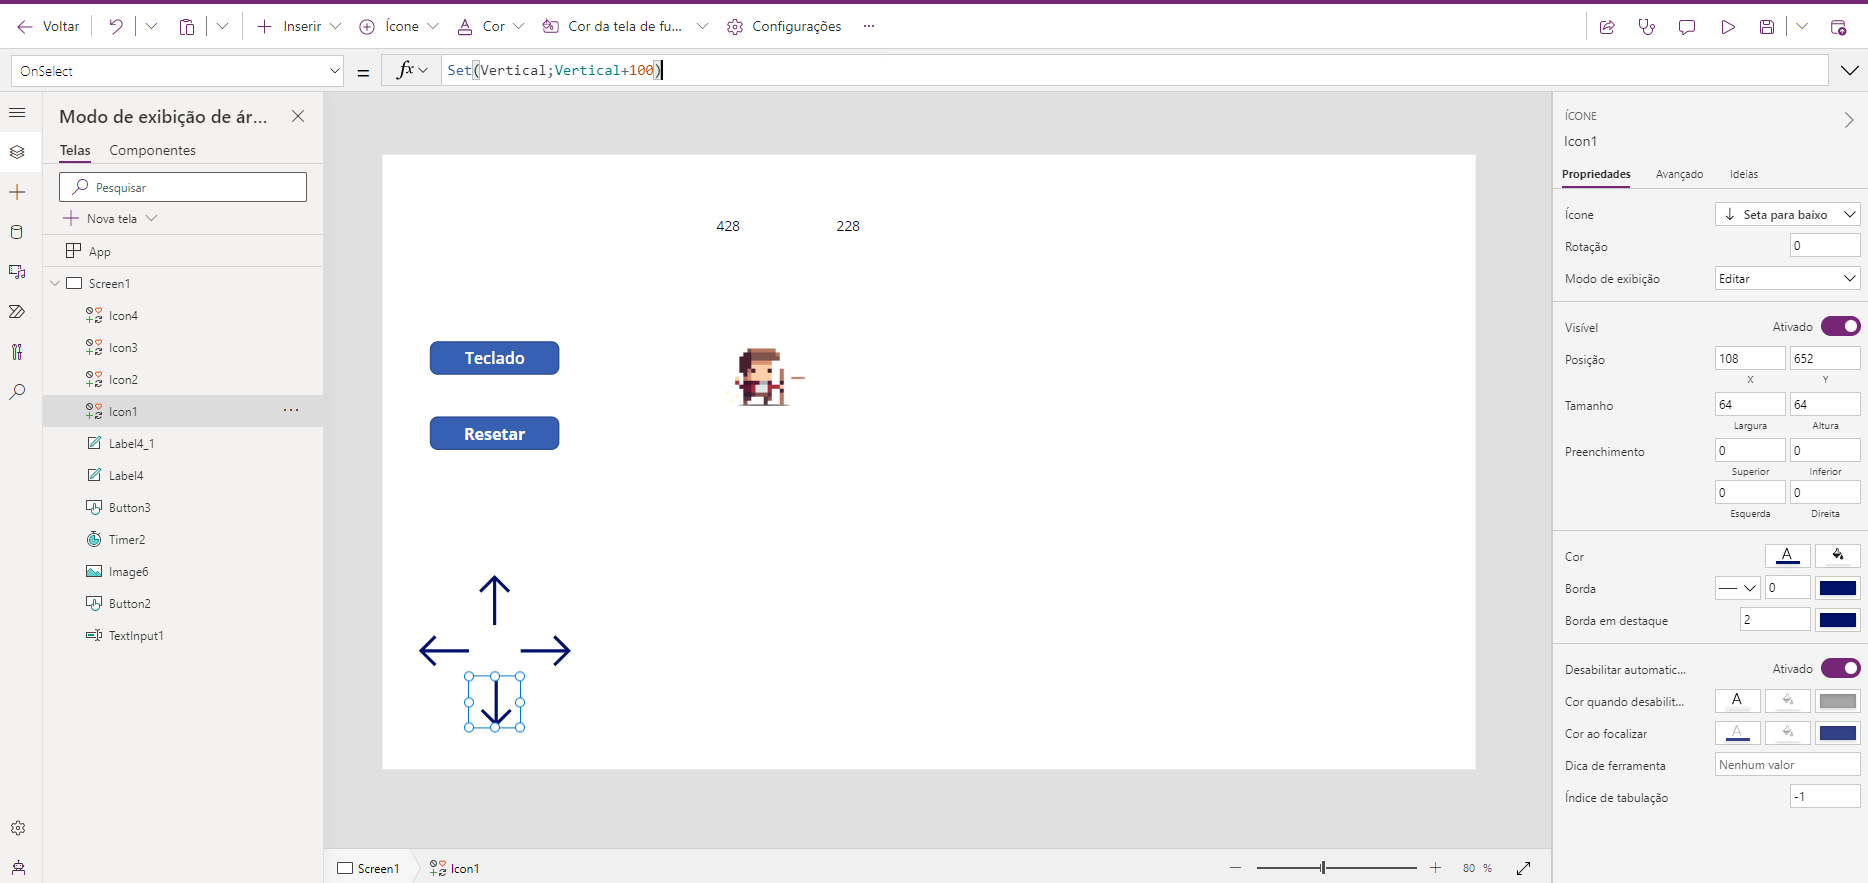Image resolution: width=1868 pixels, height=883 pixels.
Task: Collapse the Screen1 tree node
Action: pos(55,284)
